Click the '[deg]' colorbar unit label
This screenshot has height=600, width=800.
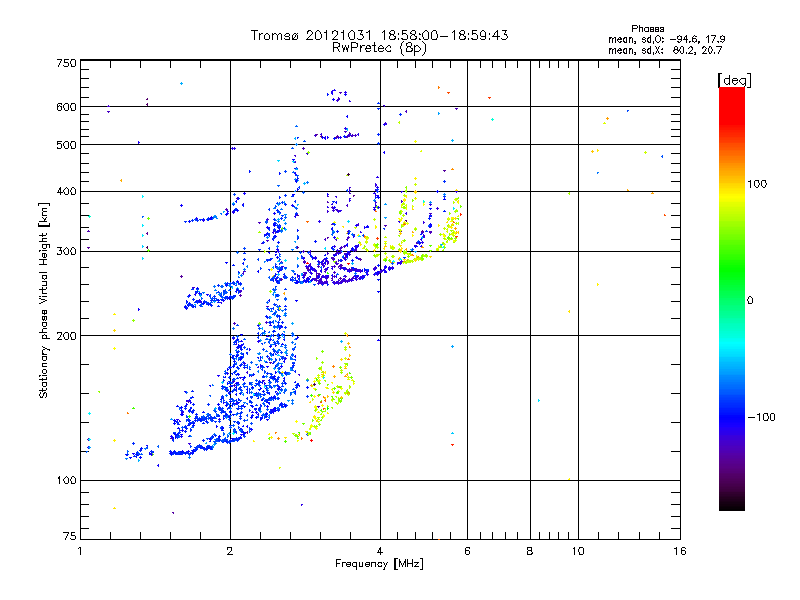pyautogui.click(x=734, y=80)
